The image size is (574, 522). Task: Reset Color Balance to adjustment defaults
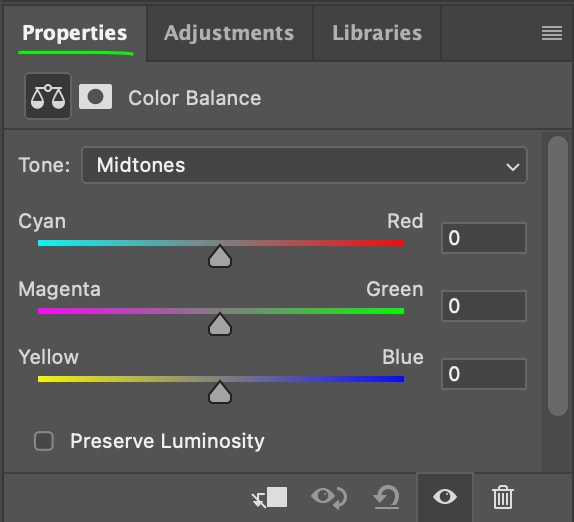[387, 497]
